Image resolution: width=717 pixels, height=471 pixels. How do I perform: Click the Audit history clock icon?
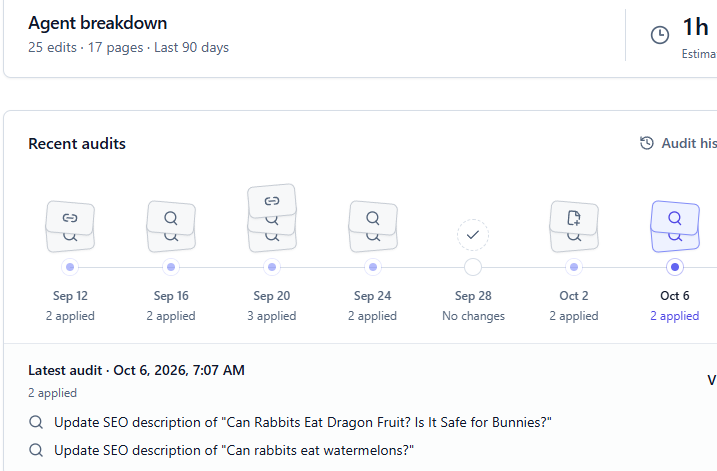click(x=647, y=143)
